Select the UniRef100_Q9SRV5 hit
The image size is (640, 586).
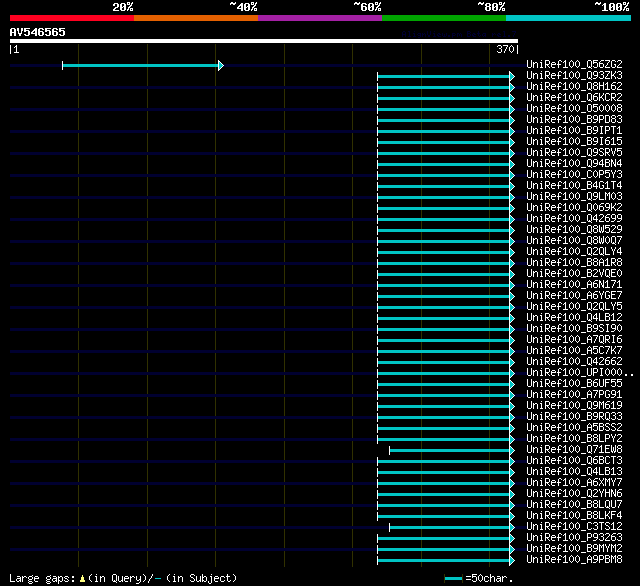(x=574, y=153)
